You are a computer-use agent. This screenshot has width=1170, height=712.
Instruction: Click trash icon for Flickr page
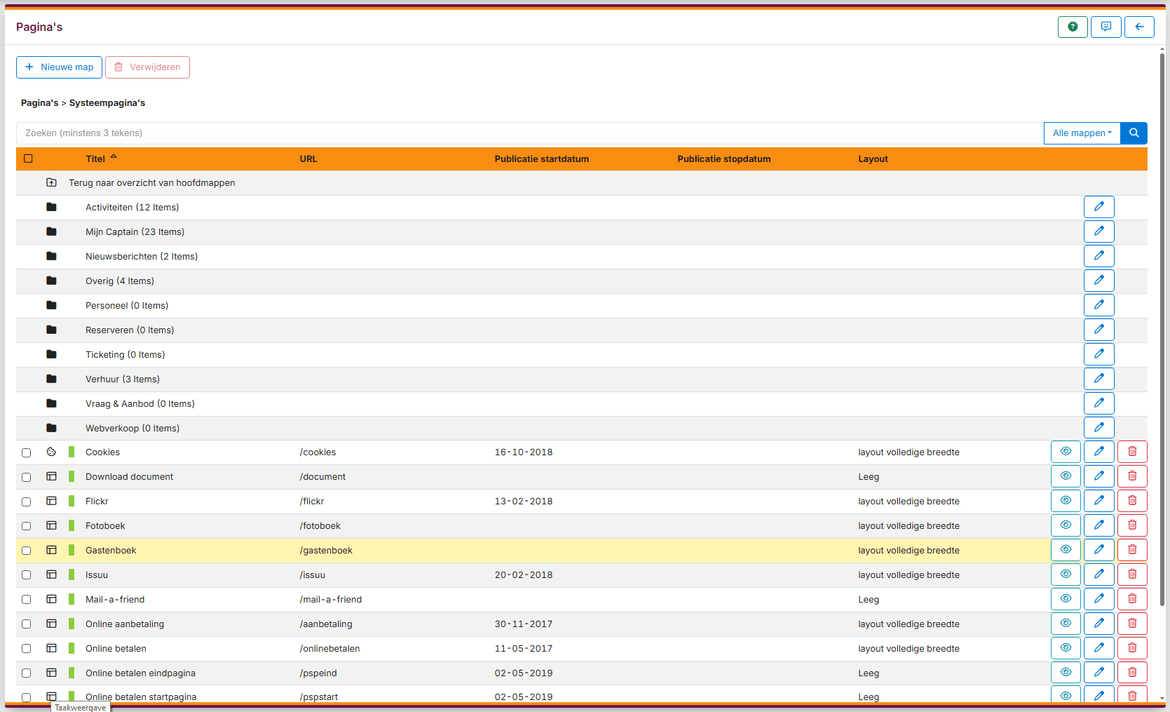click(1132, 501)
